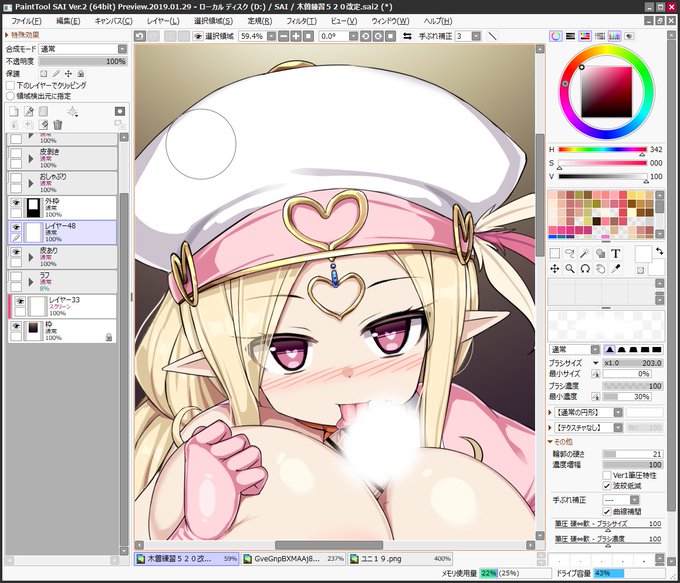This screenshot has width=680, height=583.
Task: Open the ウィンドウ(W) menu
Action: (390, 21)
